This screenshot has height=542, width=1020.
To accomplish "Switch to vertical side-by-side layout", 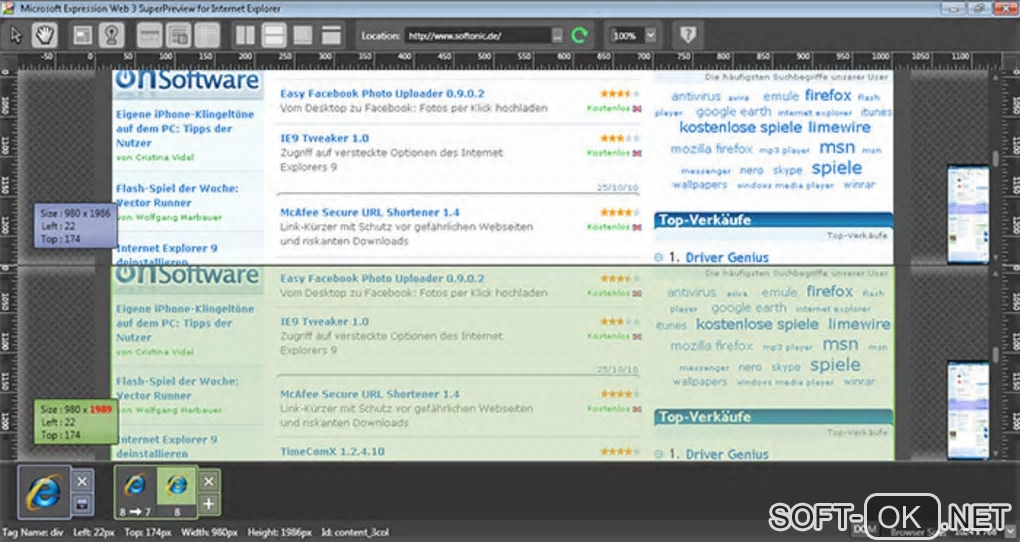I will 245,35.
